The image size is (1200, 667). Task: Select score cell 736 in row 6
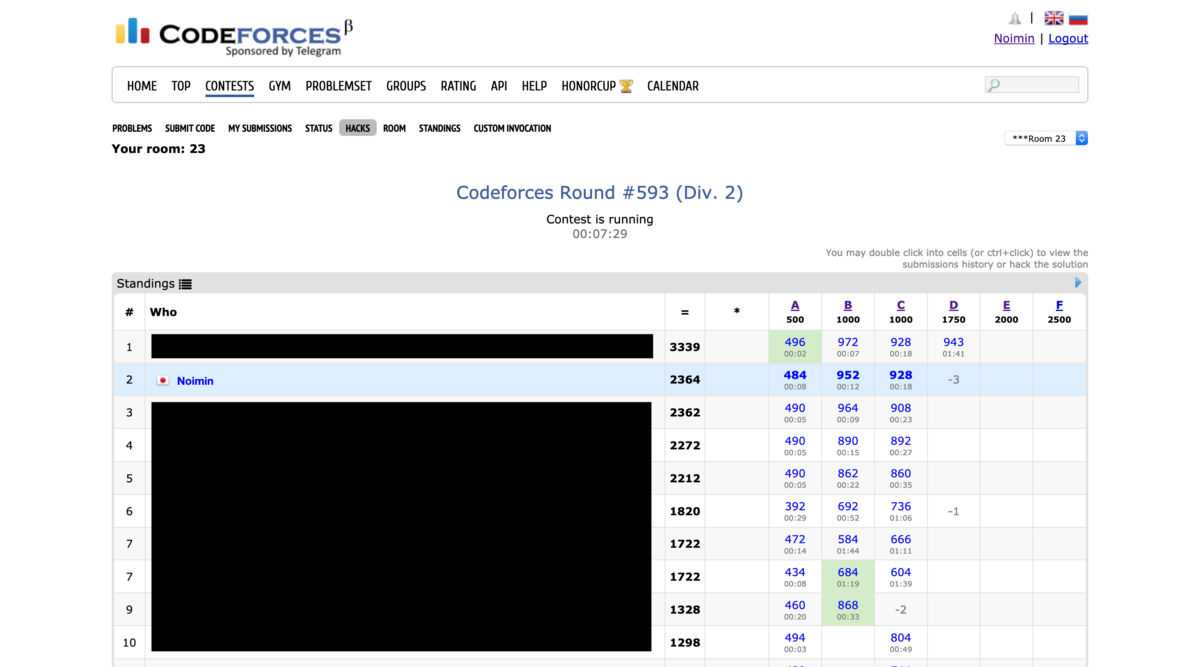(901, 511)
